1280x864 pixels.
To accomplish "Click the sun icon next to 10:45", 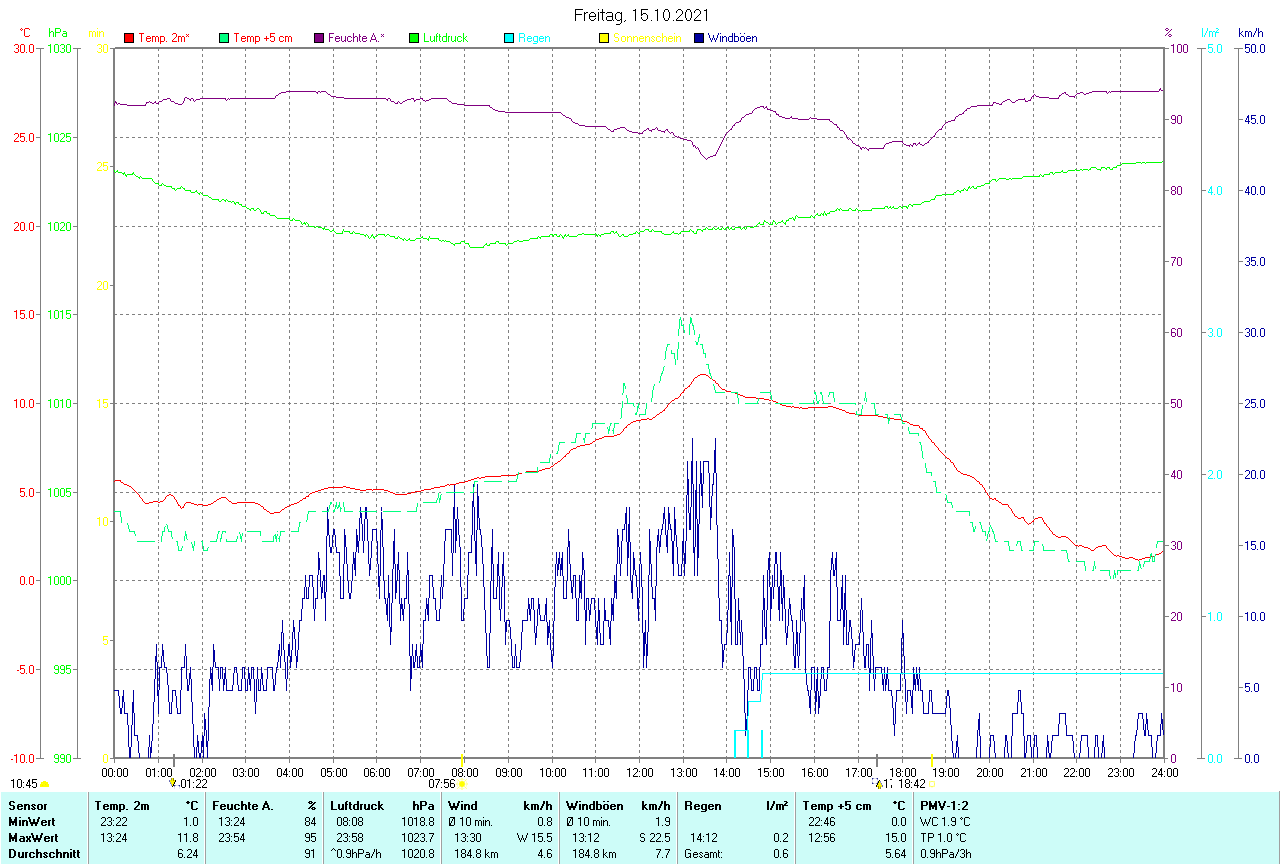I will click(45, 784).
